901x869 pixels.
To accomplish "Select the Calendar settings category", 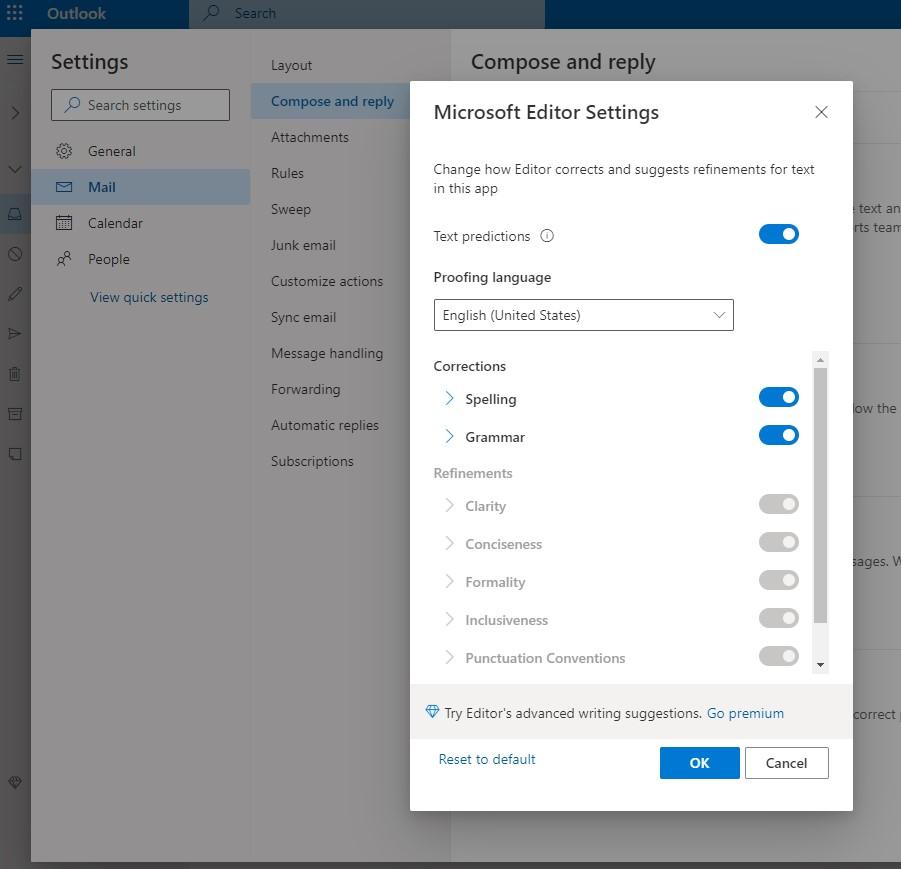I will [140, 223].
